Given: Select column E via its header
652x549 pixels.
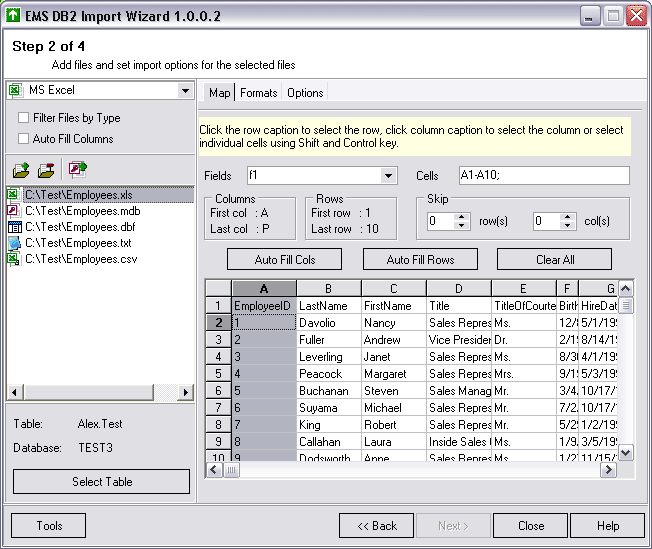Looking at the screenshot, I should (x=524, y=288).
